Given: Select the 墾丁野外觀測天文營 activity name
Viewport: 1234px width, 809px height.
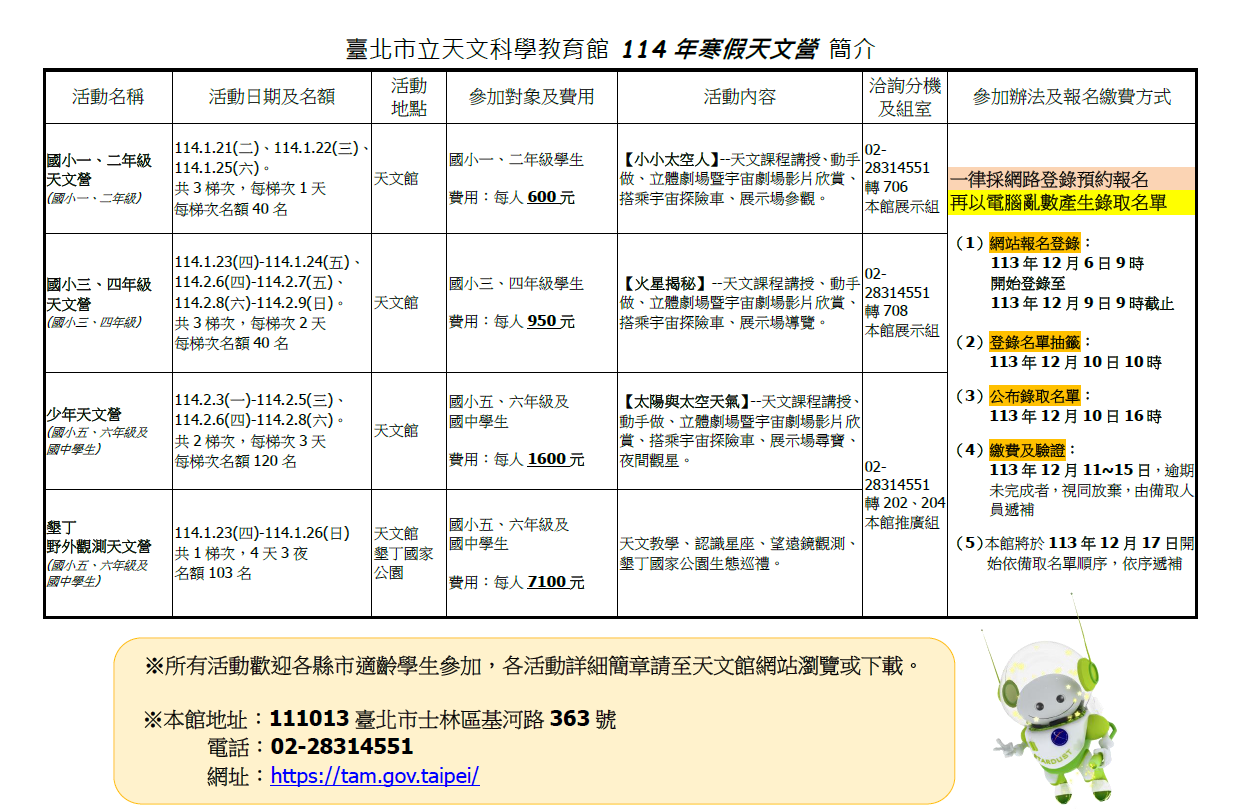Looking at the screenshot, I should 99,537.
